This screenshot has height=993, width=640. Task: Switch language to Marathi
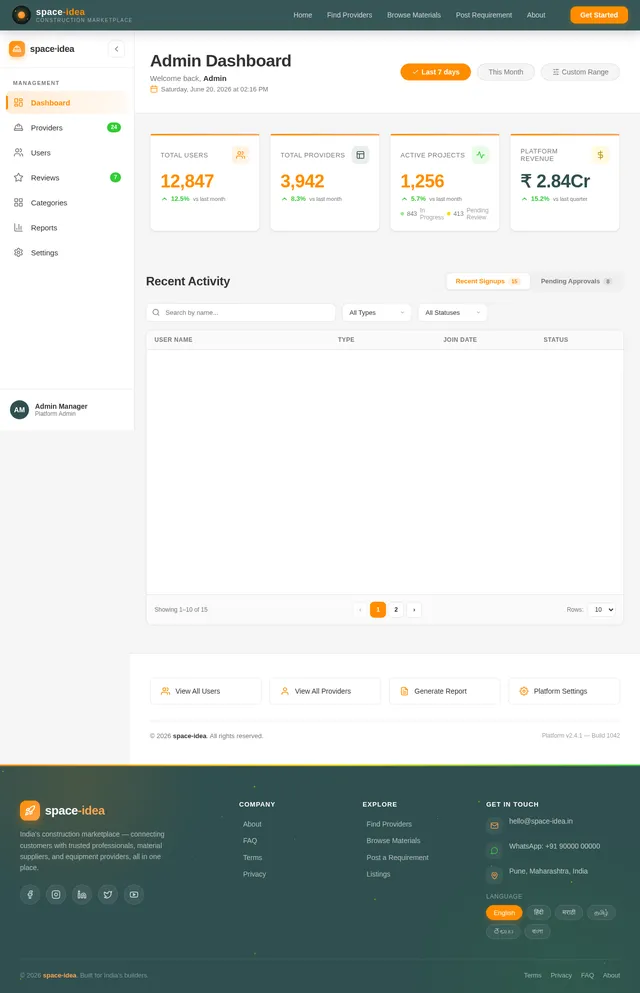point(569,913)
